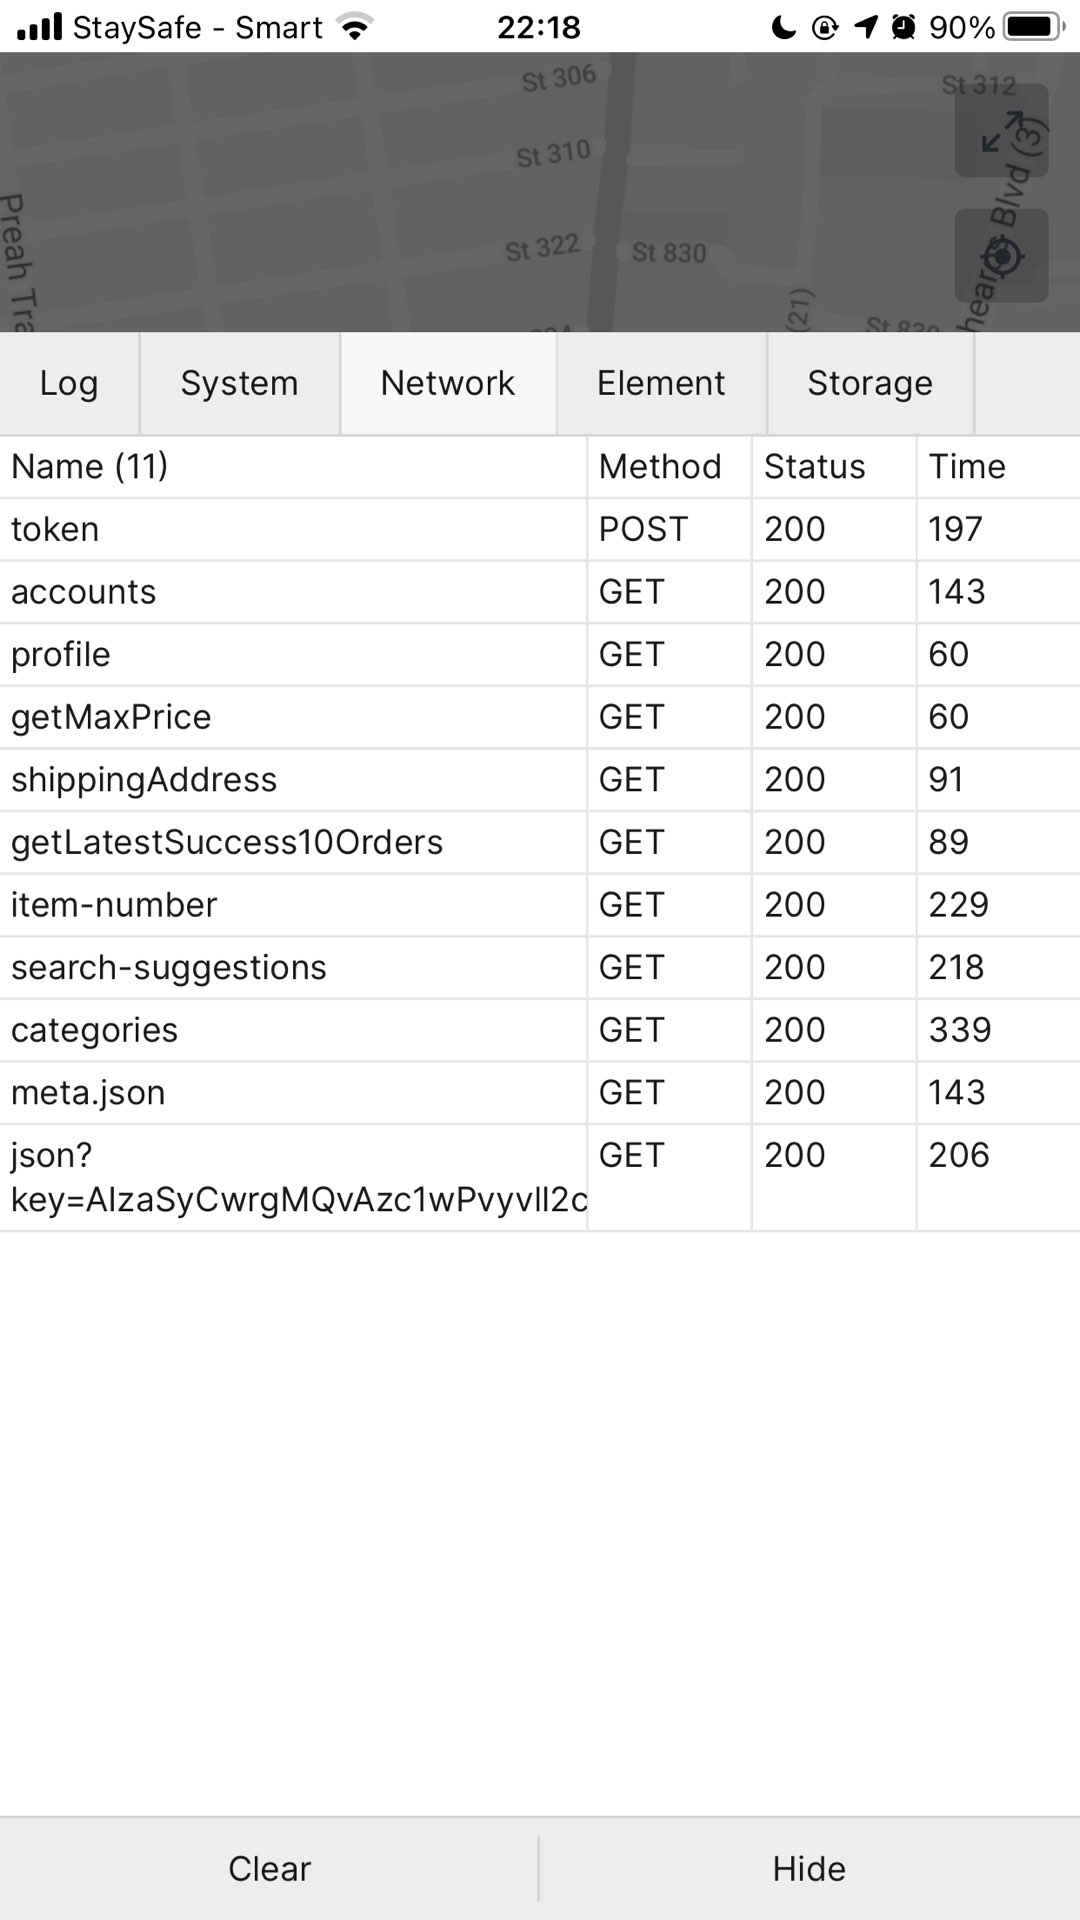The height and width of the screenshot is (1920, 1080).
Task: Expand the token POST request row
Action: click(540, 529)
